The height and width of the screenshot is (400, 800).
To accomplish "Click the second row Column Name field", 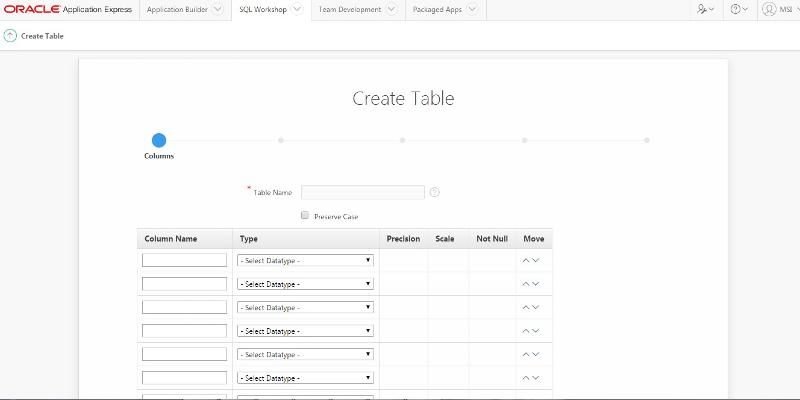I will [184, 284].
